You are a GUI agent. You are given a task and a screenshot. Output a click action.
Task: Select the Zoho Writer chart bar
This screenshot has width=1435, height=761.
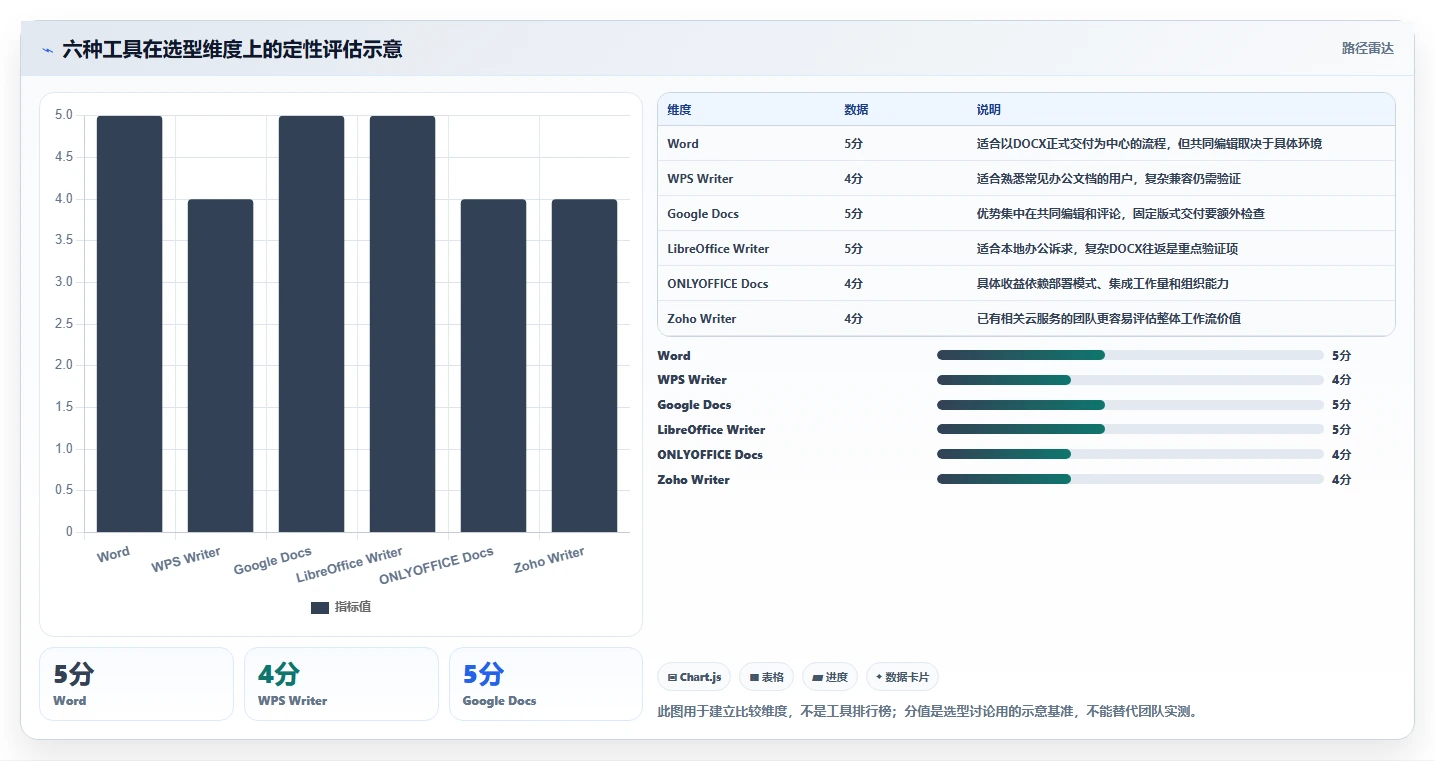click(584, 366)
